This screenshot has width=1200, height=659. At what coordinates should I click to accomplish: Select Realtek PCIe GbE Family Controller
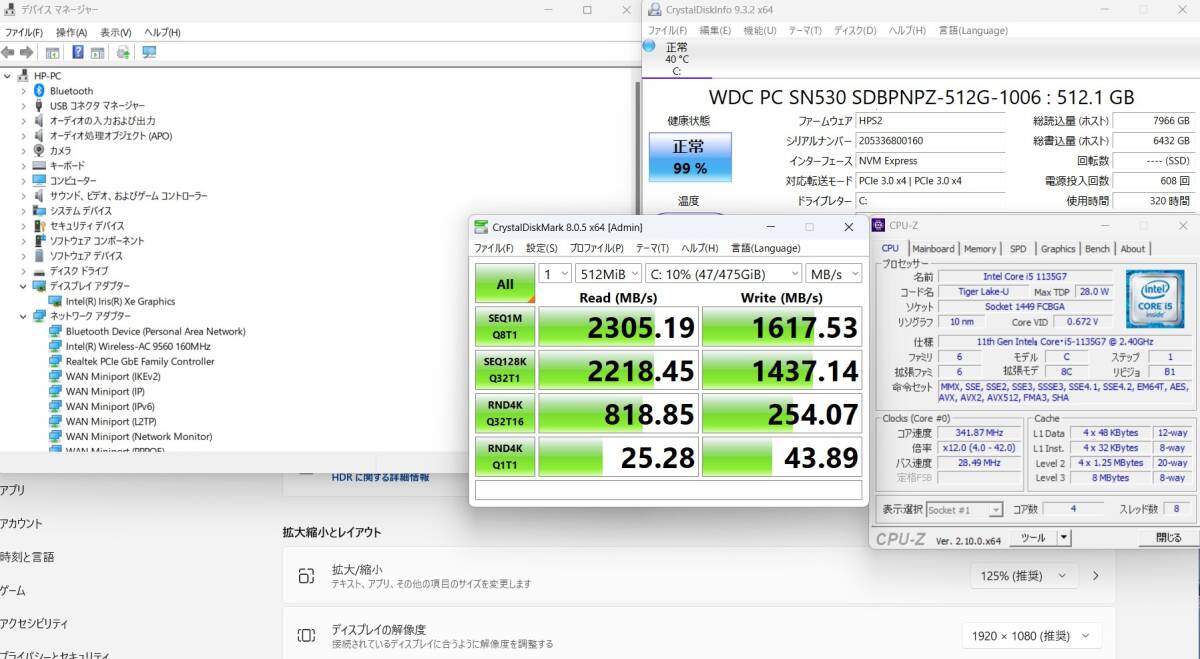coord(139,361)
